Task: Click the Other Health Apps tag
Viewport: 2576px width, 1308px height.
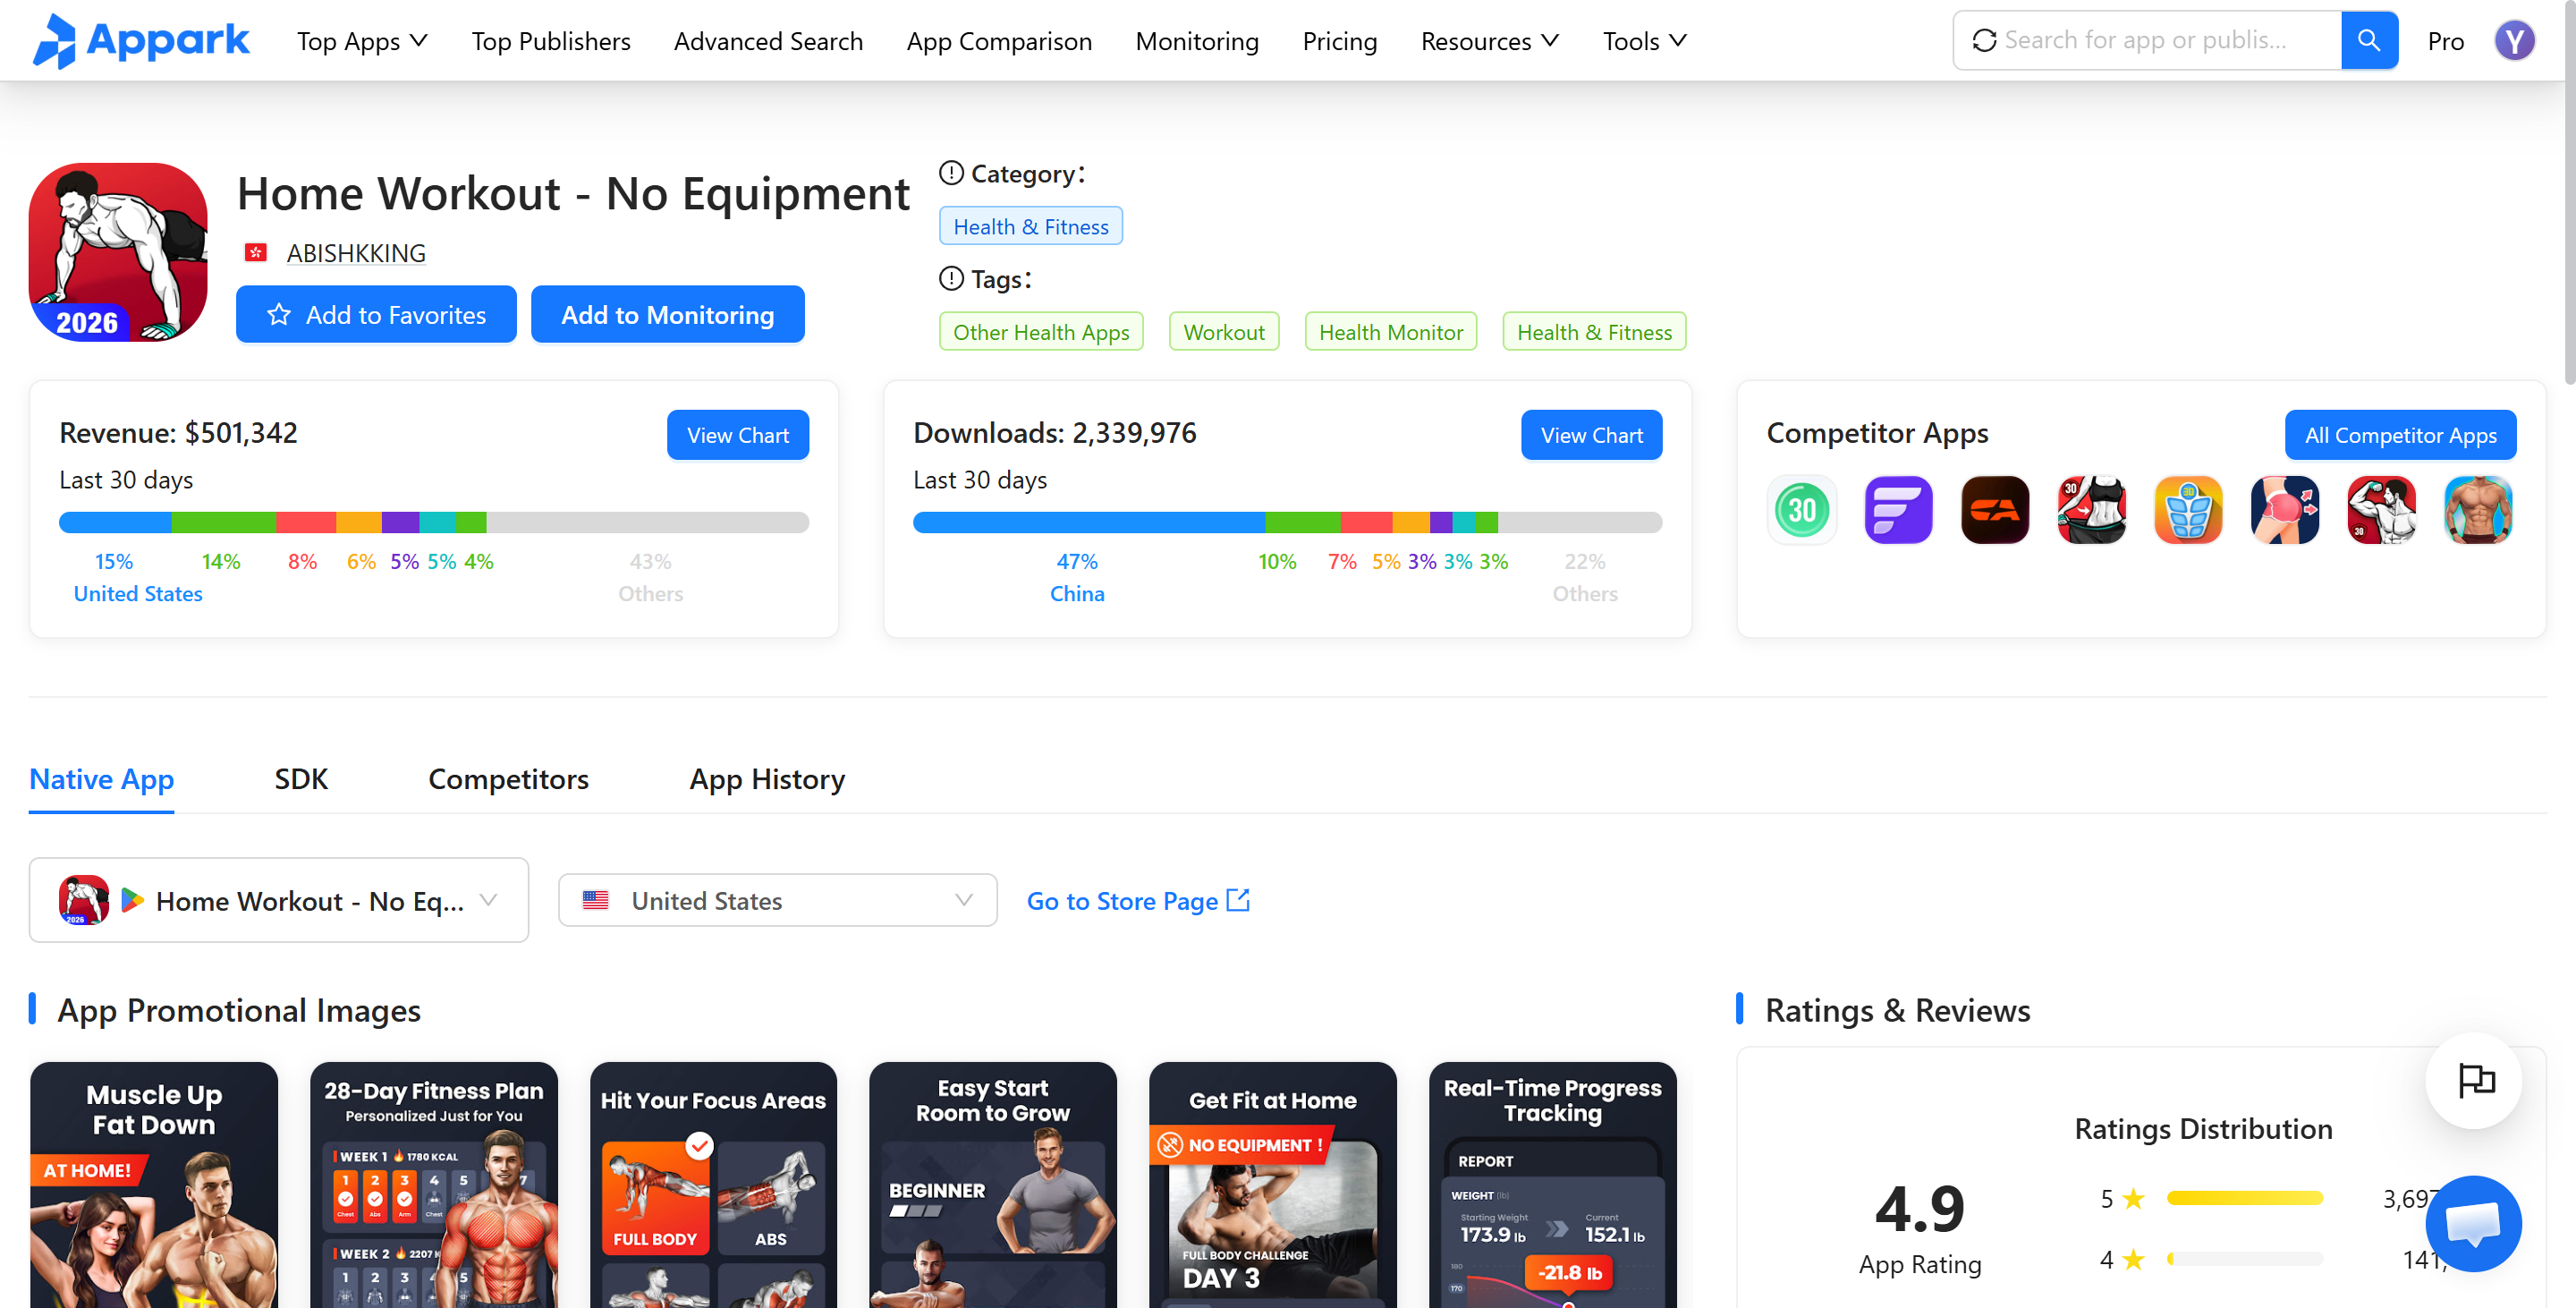Action: coord(1040,331)
